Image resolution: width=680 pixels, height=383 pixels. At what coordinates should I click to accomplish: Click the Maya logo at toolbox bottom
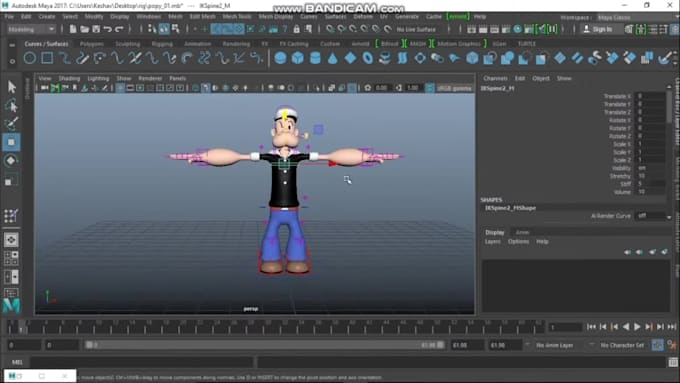pos(12,306)
